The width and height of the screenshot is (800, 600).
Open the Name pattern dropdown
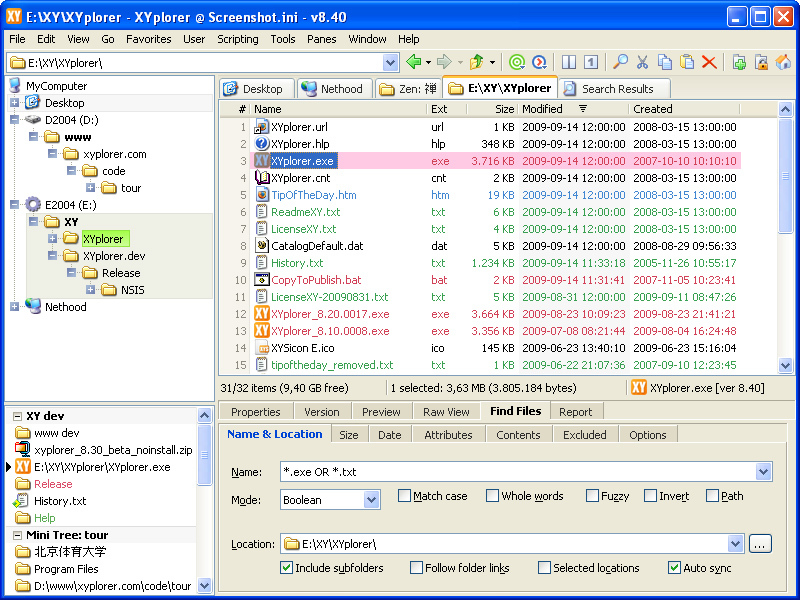tap(763, 472)
